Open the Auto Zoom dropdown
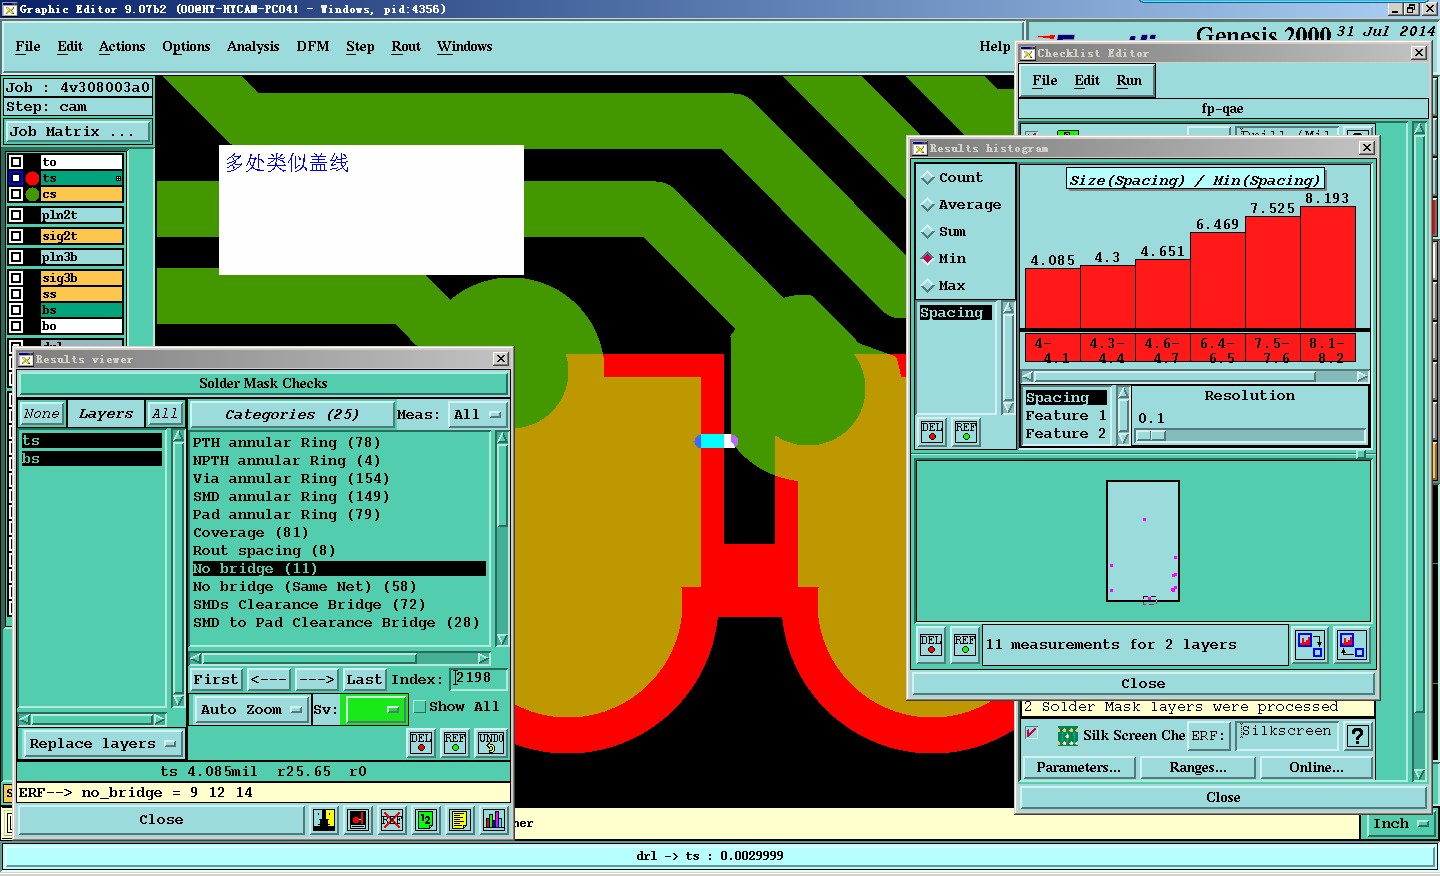This screenshot has width=1440, height=876. pyautogui.click(x=250, y=710)
